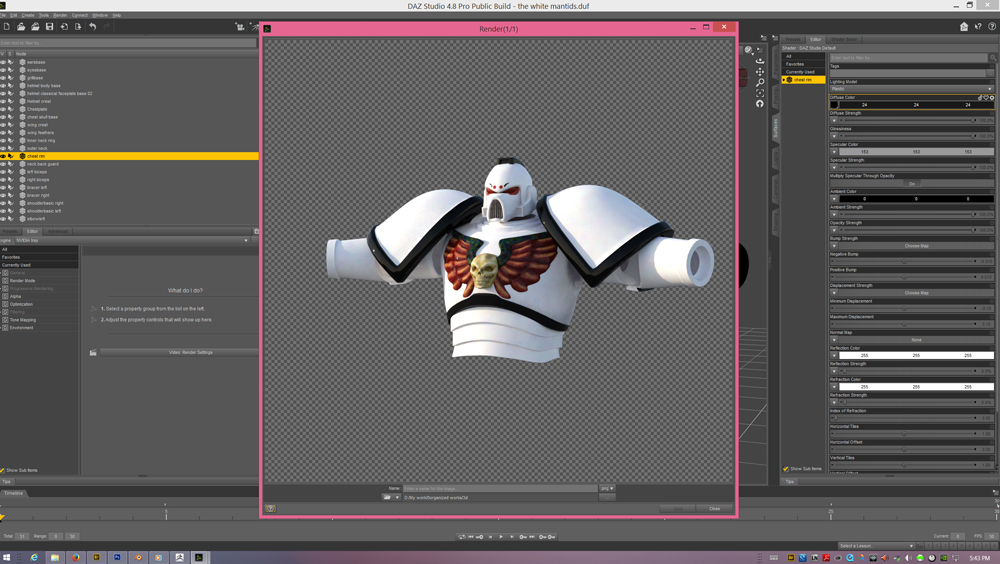Select the viewport zoom magnifier tool
Screen dimensions: 1000x564
pos(760,82)
